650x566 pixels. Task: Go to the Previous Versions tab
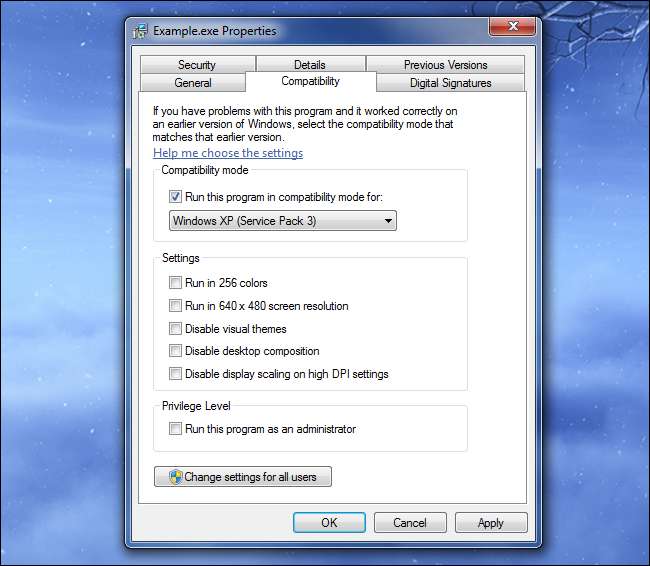(446, 65)
